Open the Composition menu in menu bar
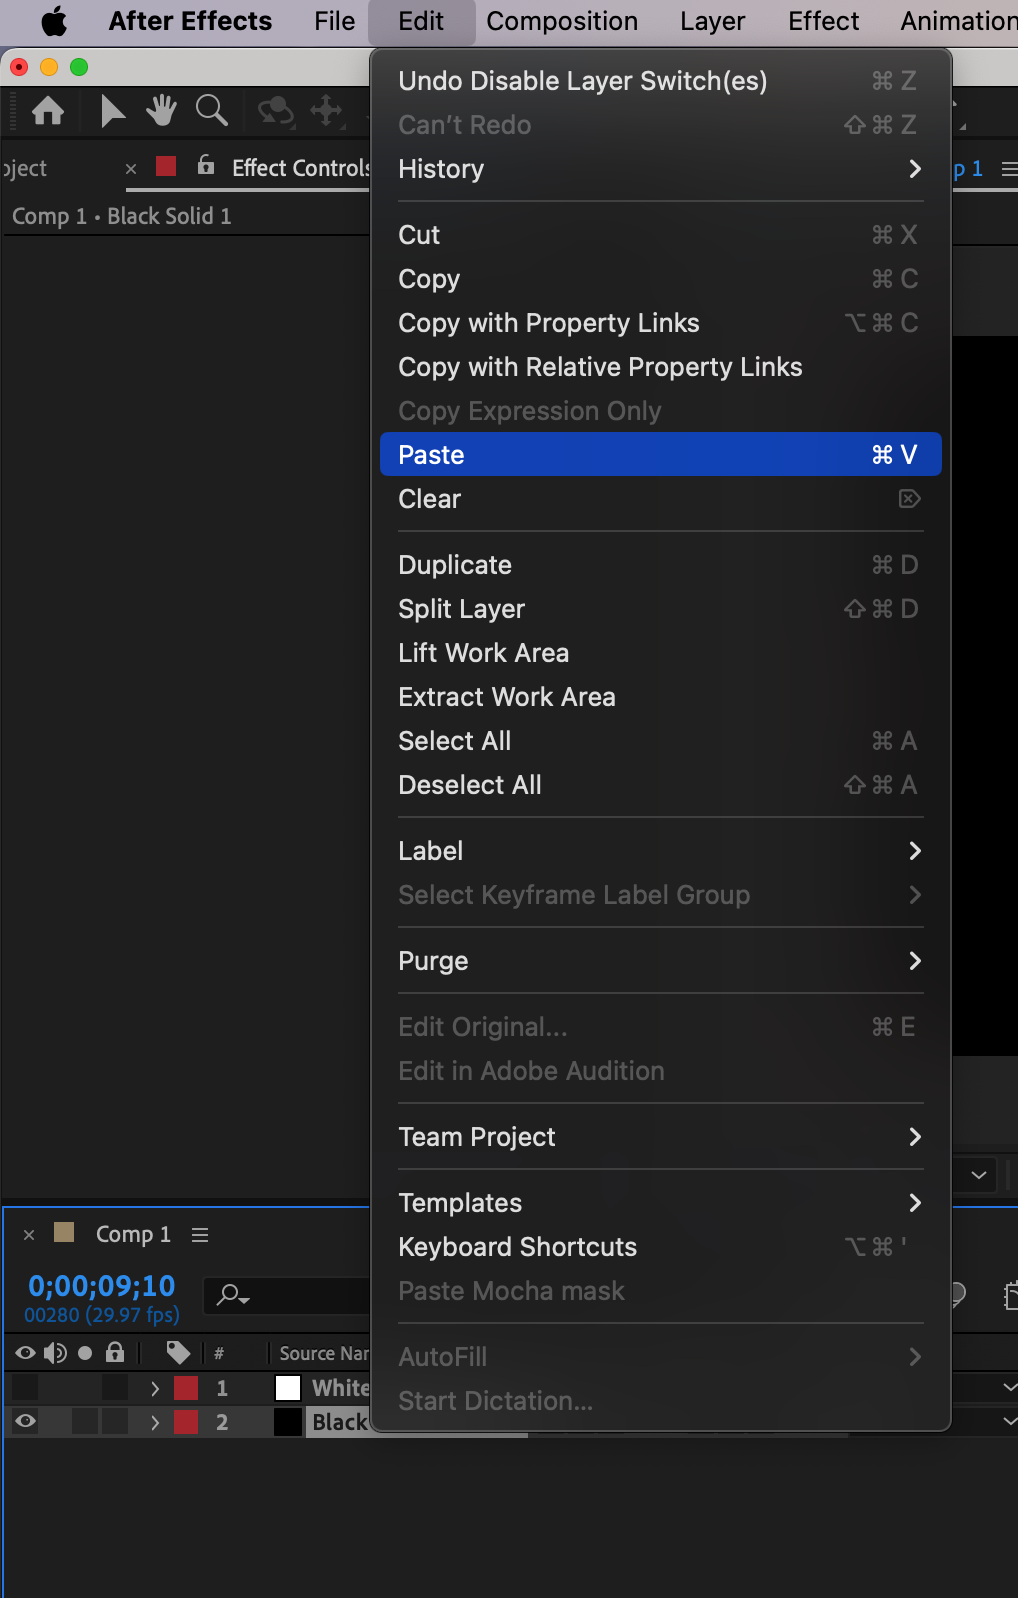 tap(562, 21)
